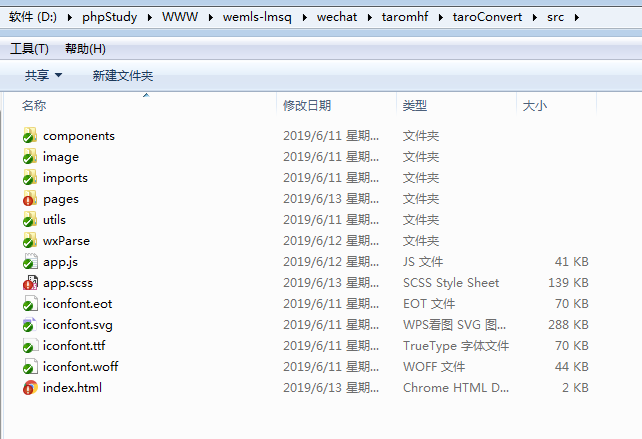The width and height of the screenshot is (642, 439).
Task: Click the WOFF 文件 type cell
Action: pos(434,367)
